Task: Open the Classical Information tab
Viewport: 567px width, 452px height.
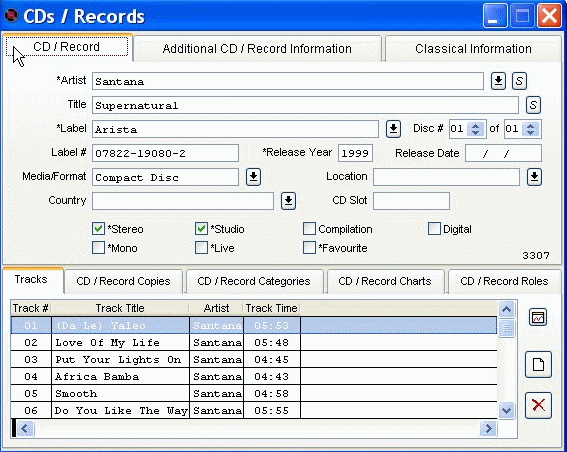Action: (x=473, y=48)
